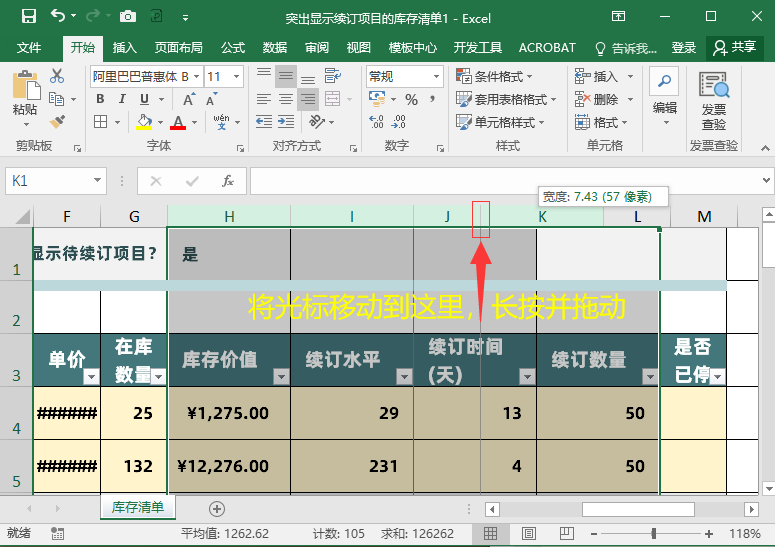Click the 登录 (Sign in) link
Screen dimensions: 775x547
[684, 47]
